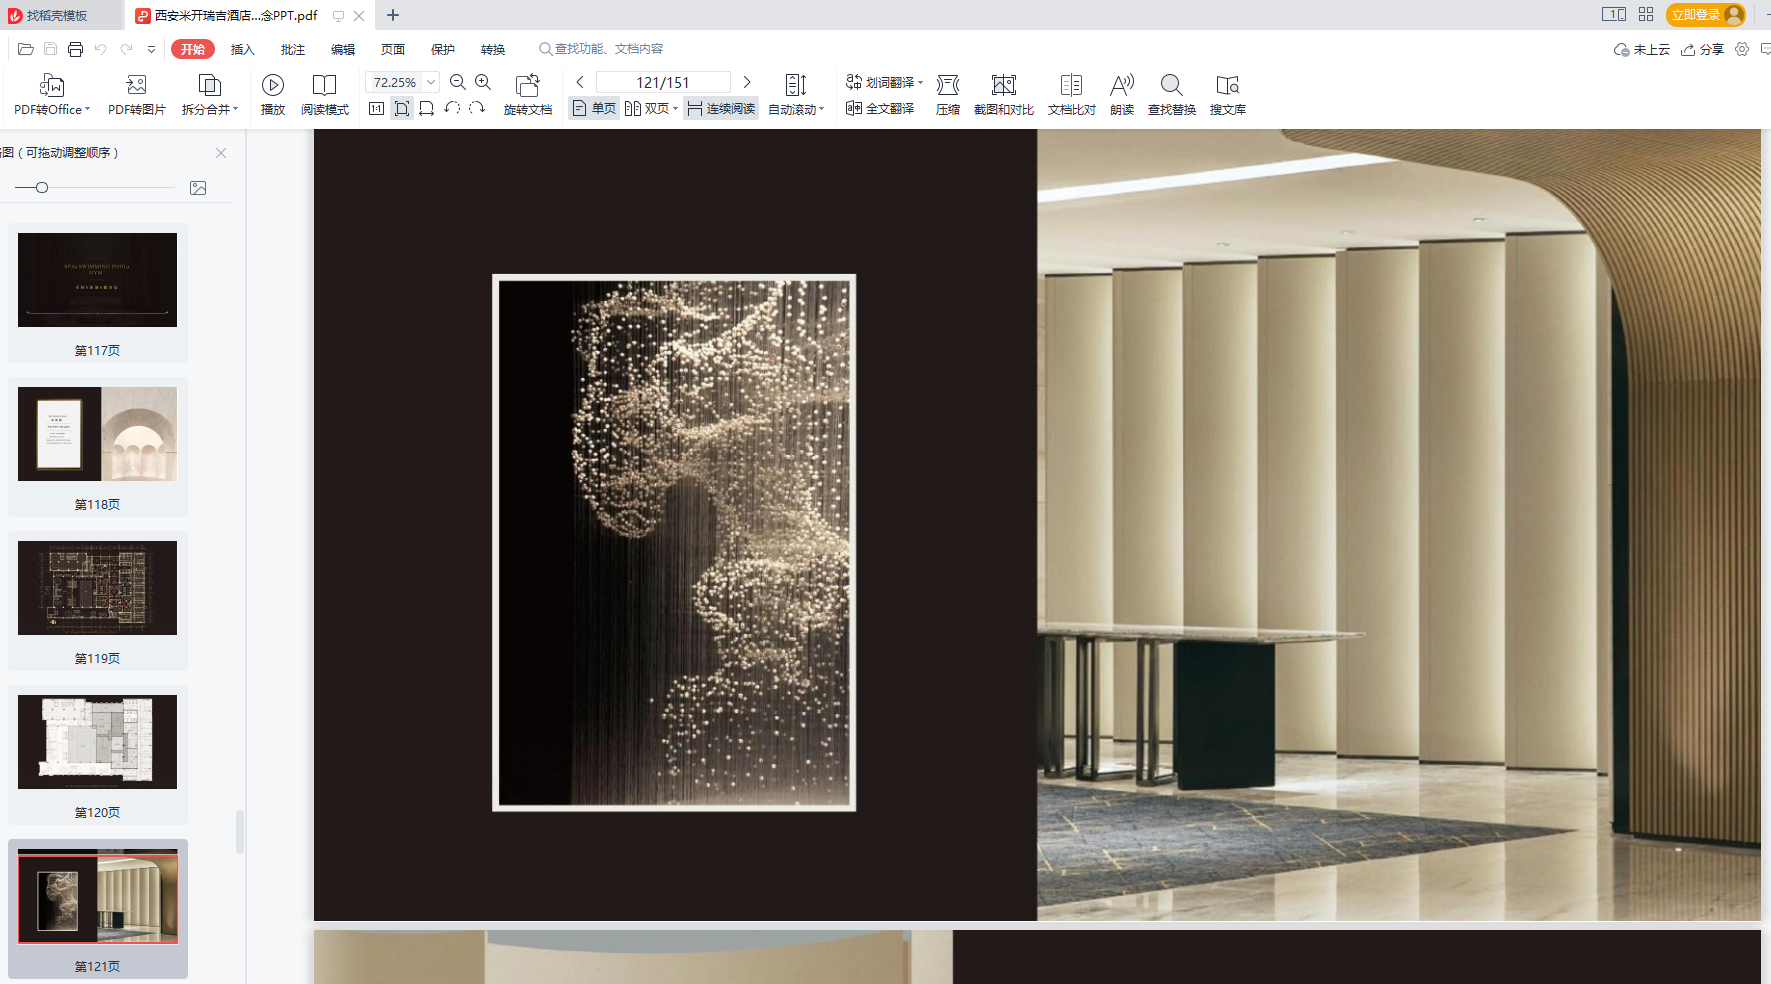Click the PDF转图片 tool
This screenshot has height=984, width=1771.
[x=137, y=95]
